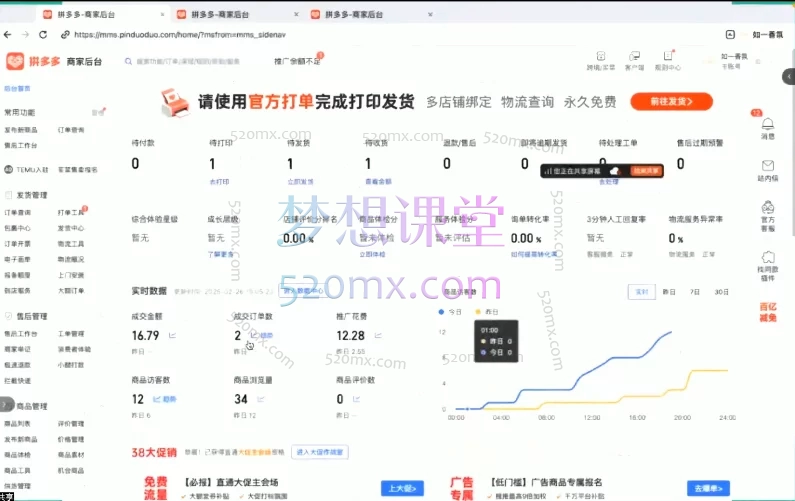Click the search input in the header
This screenshot has height=501, width=795.
pos(188,61)
